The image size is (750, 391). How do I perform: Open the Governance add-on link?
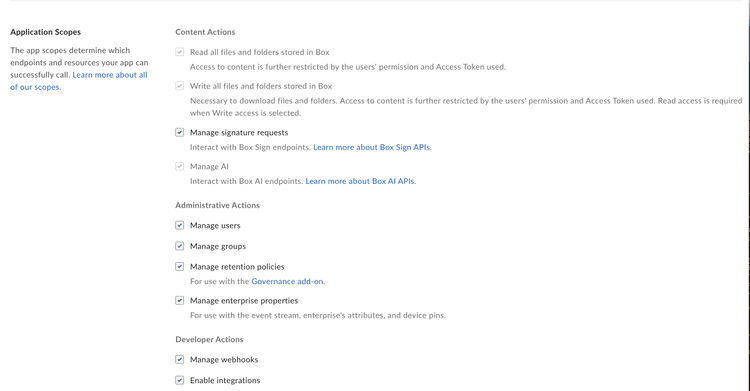287,281
